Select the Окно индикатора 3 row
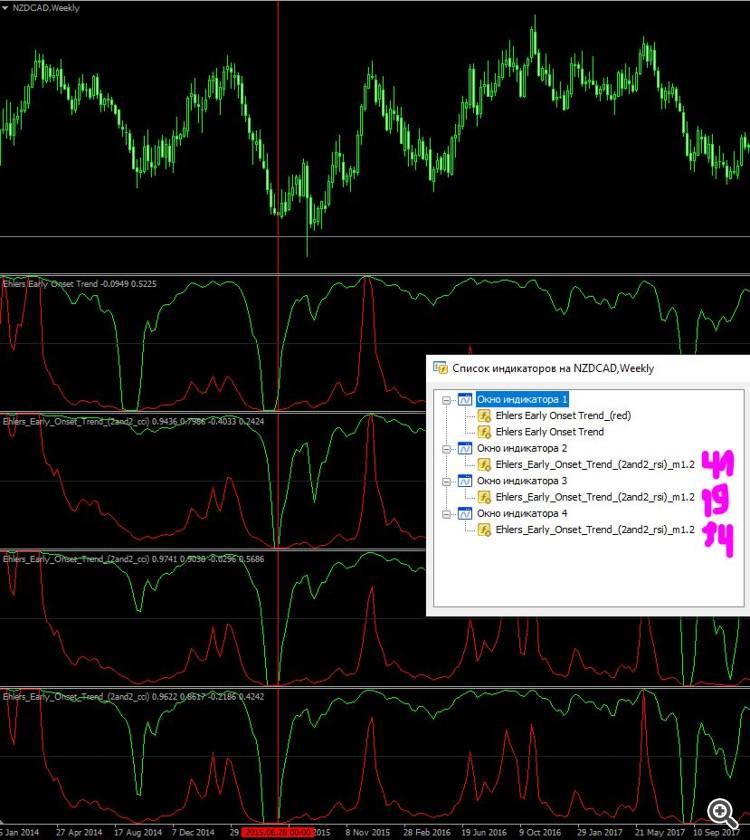 tap(522, 481)
